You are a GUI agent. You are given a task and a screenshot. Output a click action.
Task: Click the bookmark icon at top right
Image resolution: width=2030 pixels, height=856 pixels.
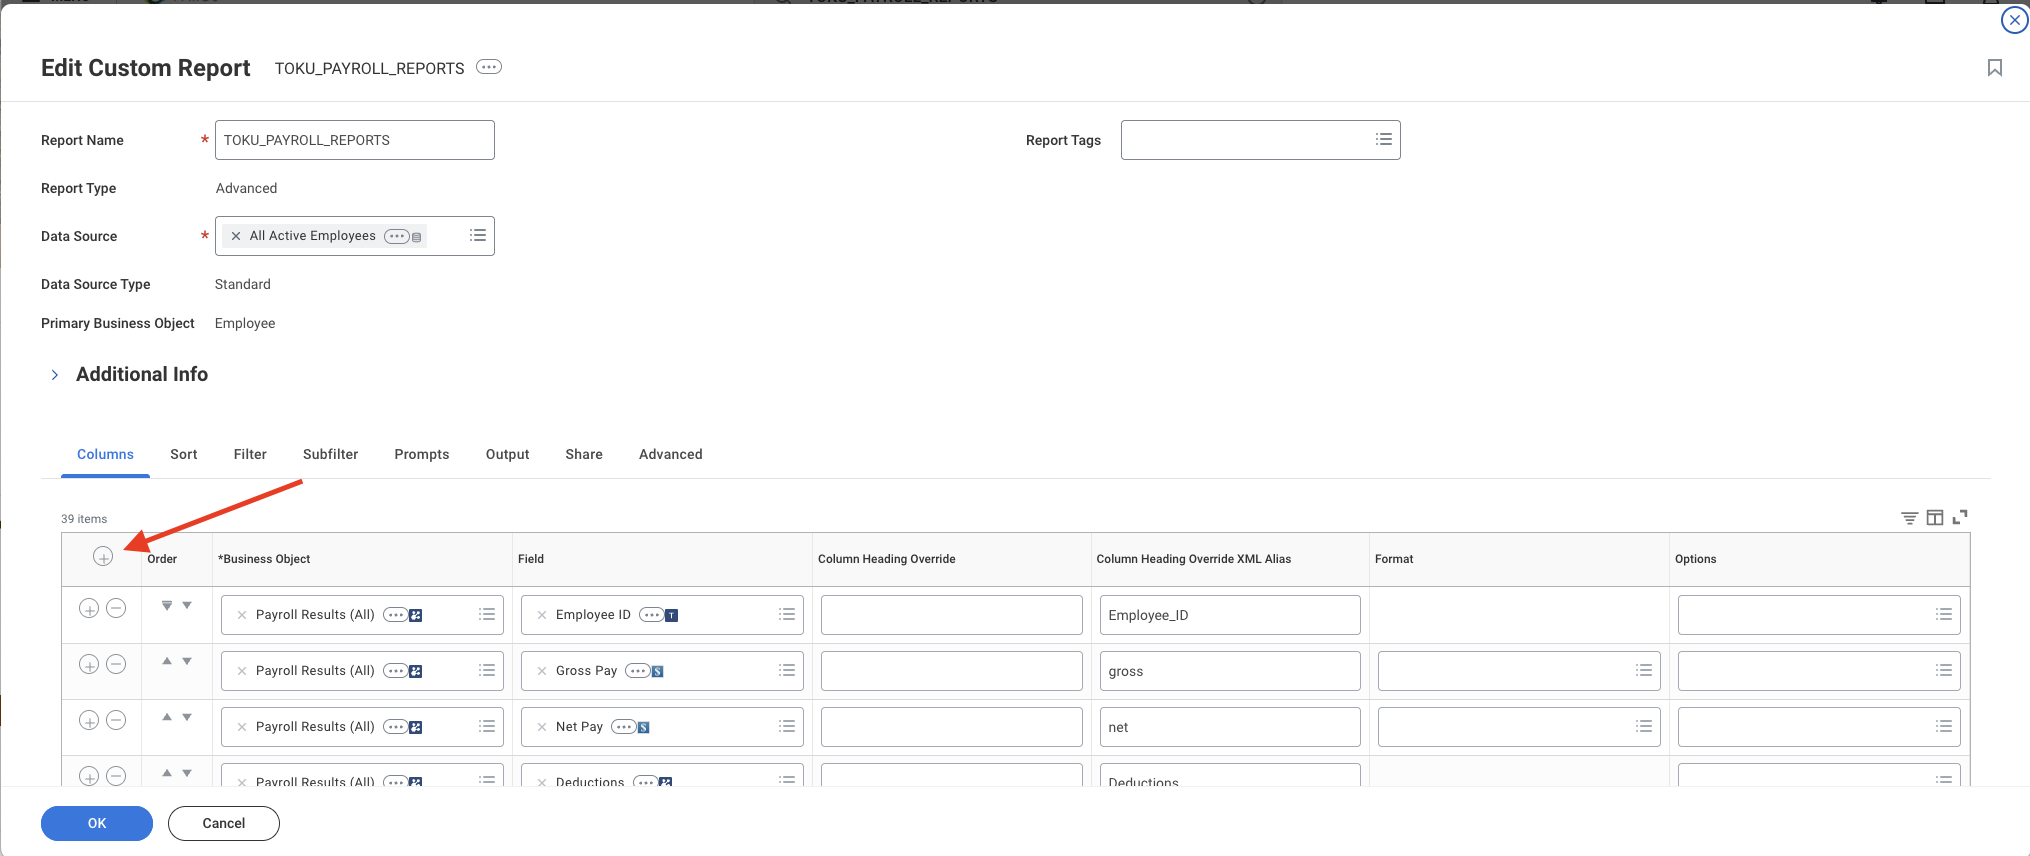tap(1994, 68)
